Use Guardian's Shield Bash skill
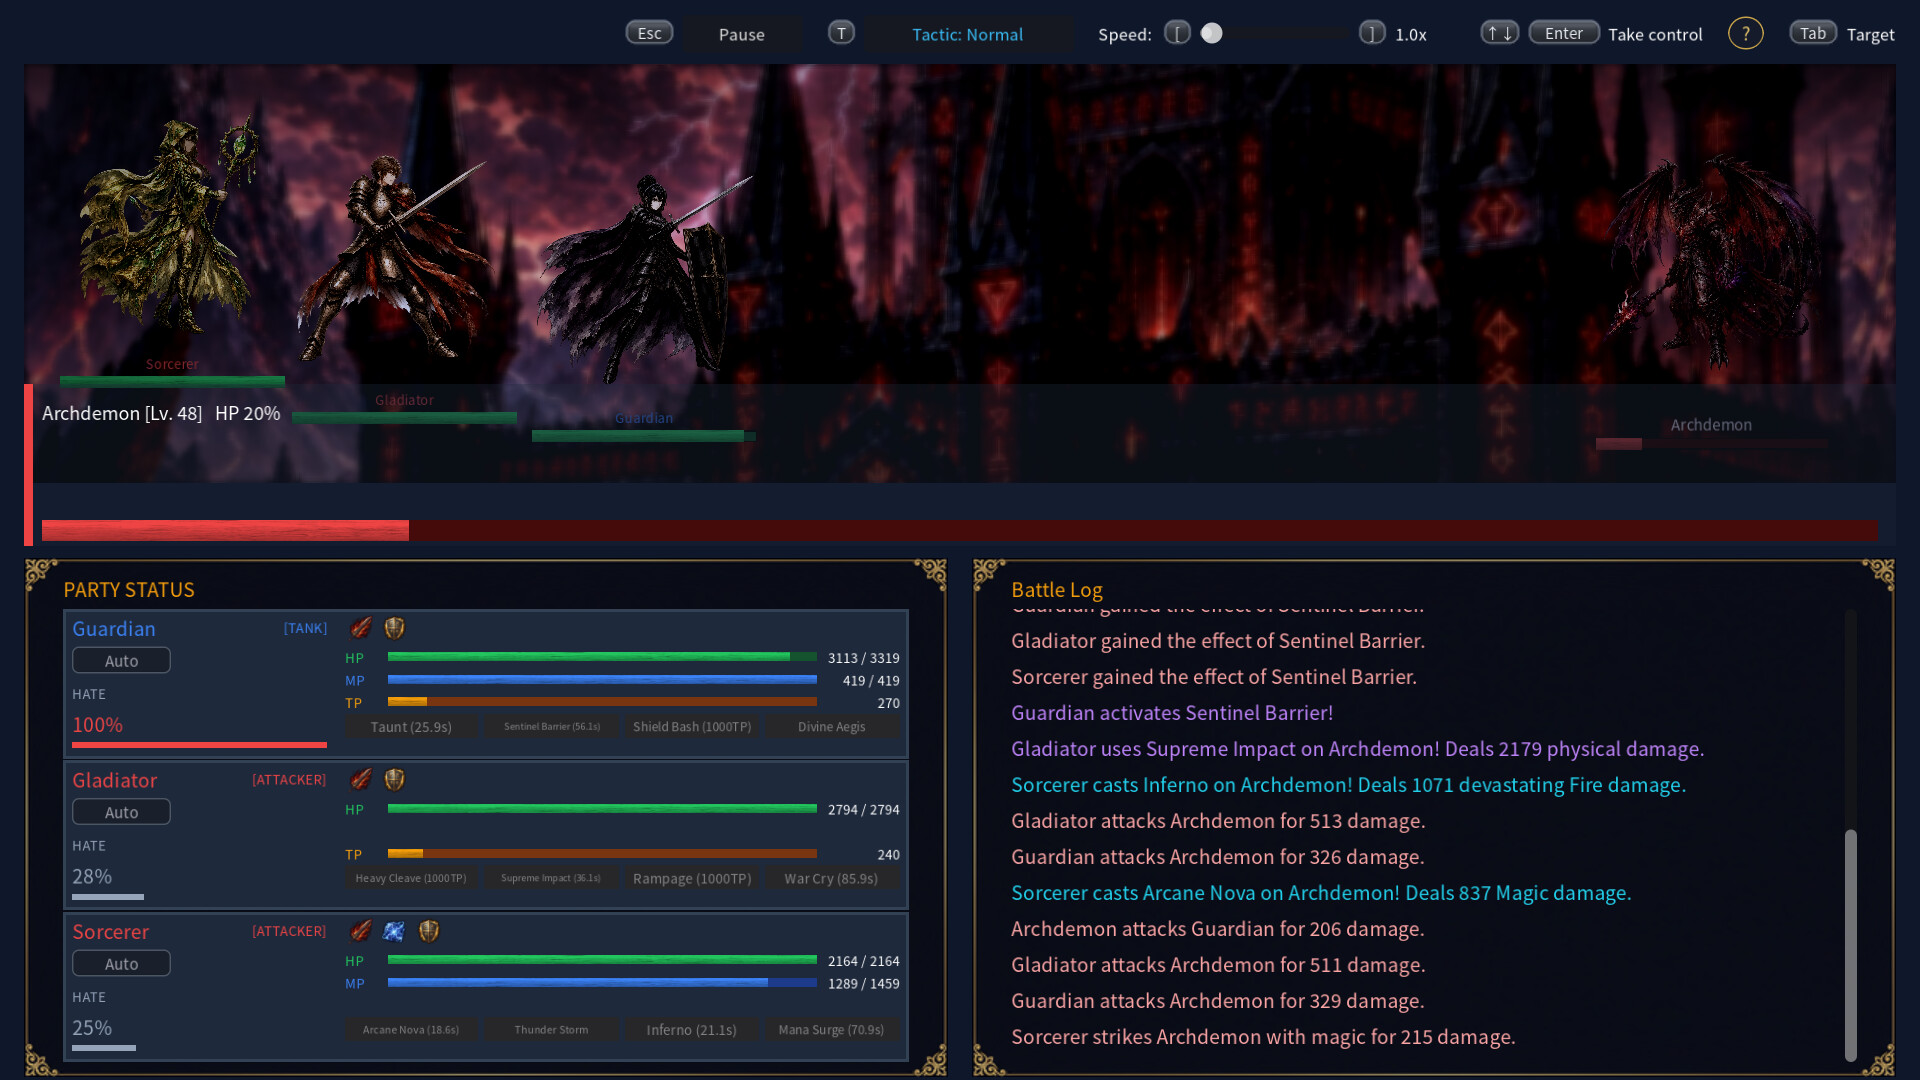Viewport: 1920px width, 1080px height. (x=692, y=727)
